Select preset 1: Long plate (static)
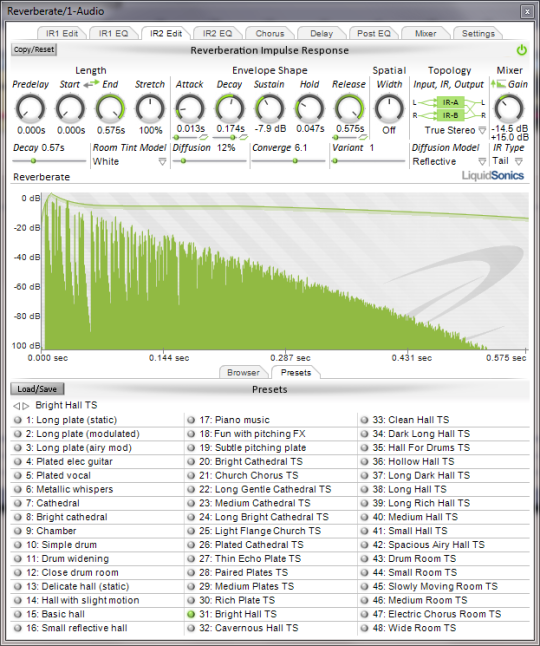Screen dimensions: 540x646 click(97, 420)
